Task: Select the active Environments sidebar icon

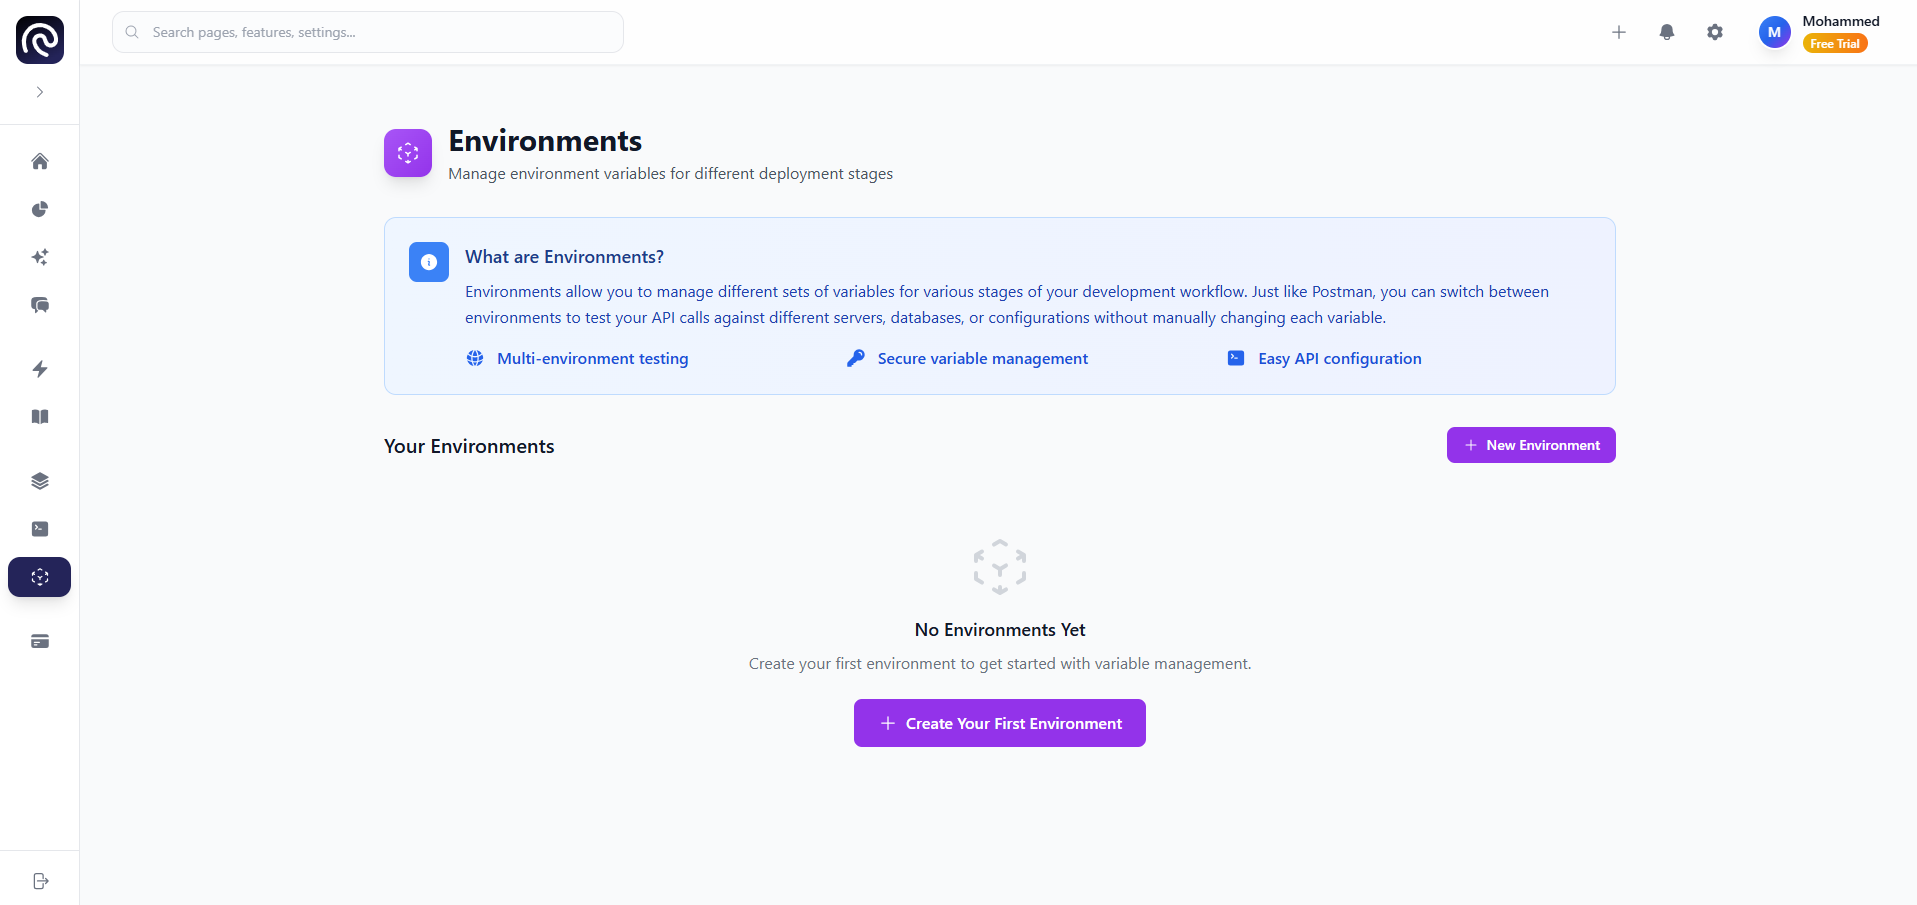Action: tap(40, 577)
